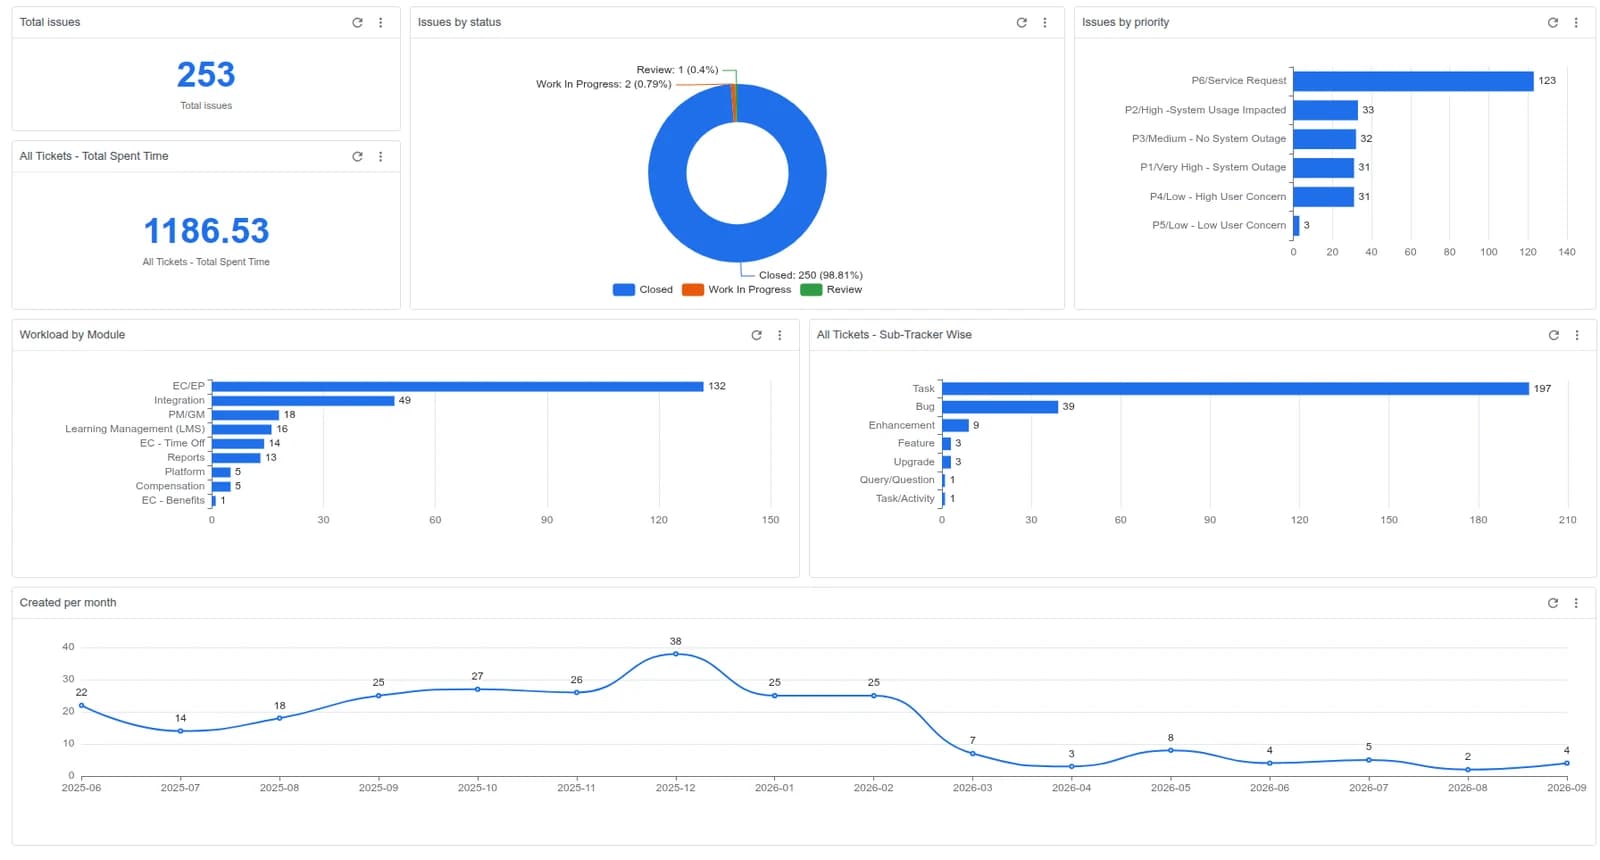Click the 253 total issues number
This screenshot has height=860, width=1600.
coord(206,75)
